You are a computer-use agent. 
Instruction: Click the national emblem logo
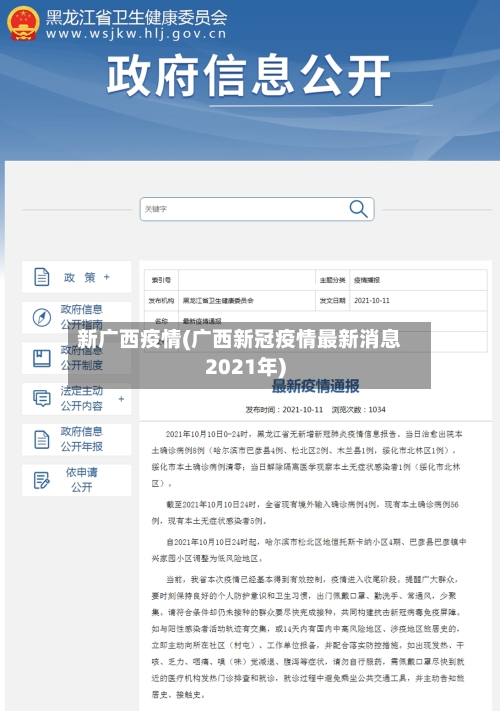point(23,23)
